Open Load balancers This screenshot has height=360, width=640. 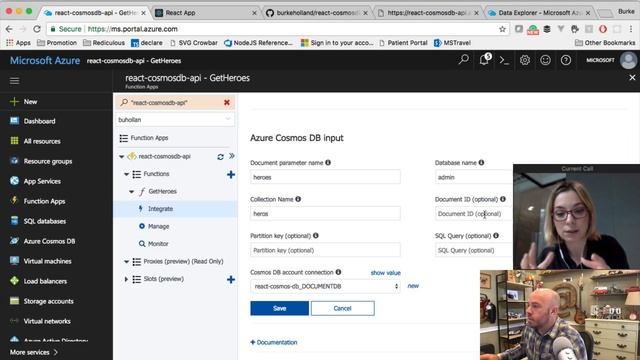click(38, 281)
